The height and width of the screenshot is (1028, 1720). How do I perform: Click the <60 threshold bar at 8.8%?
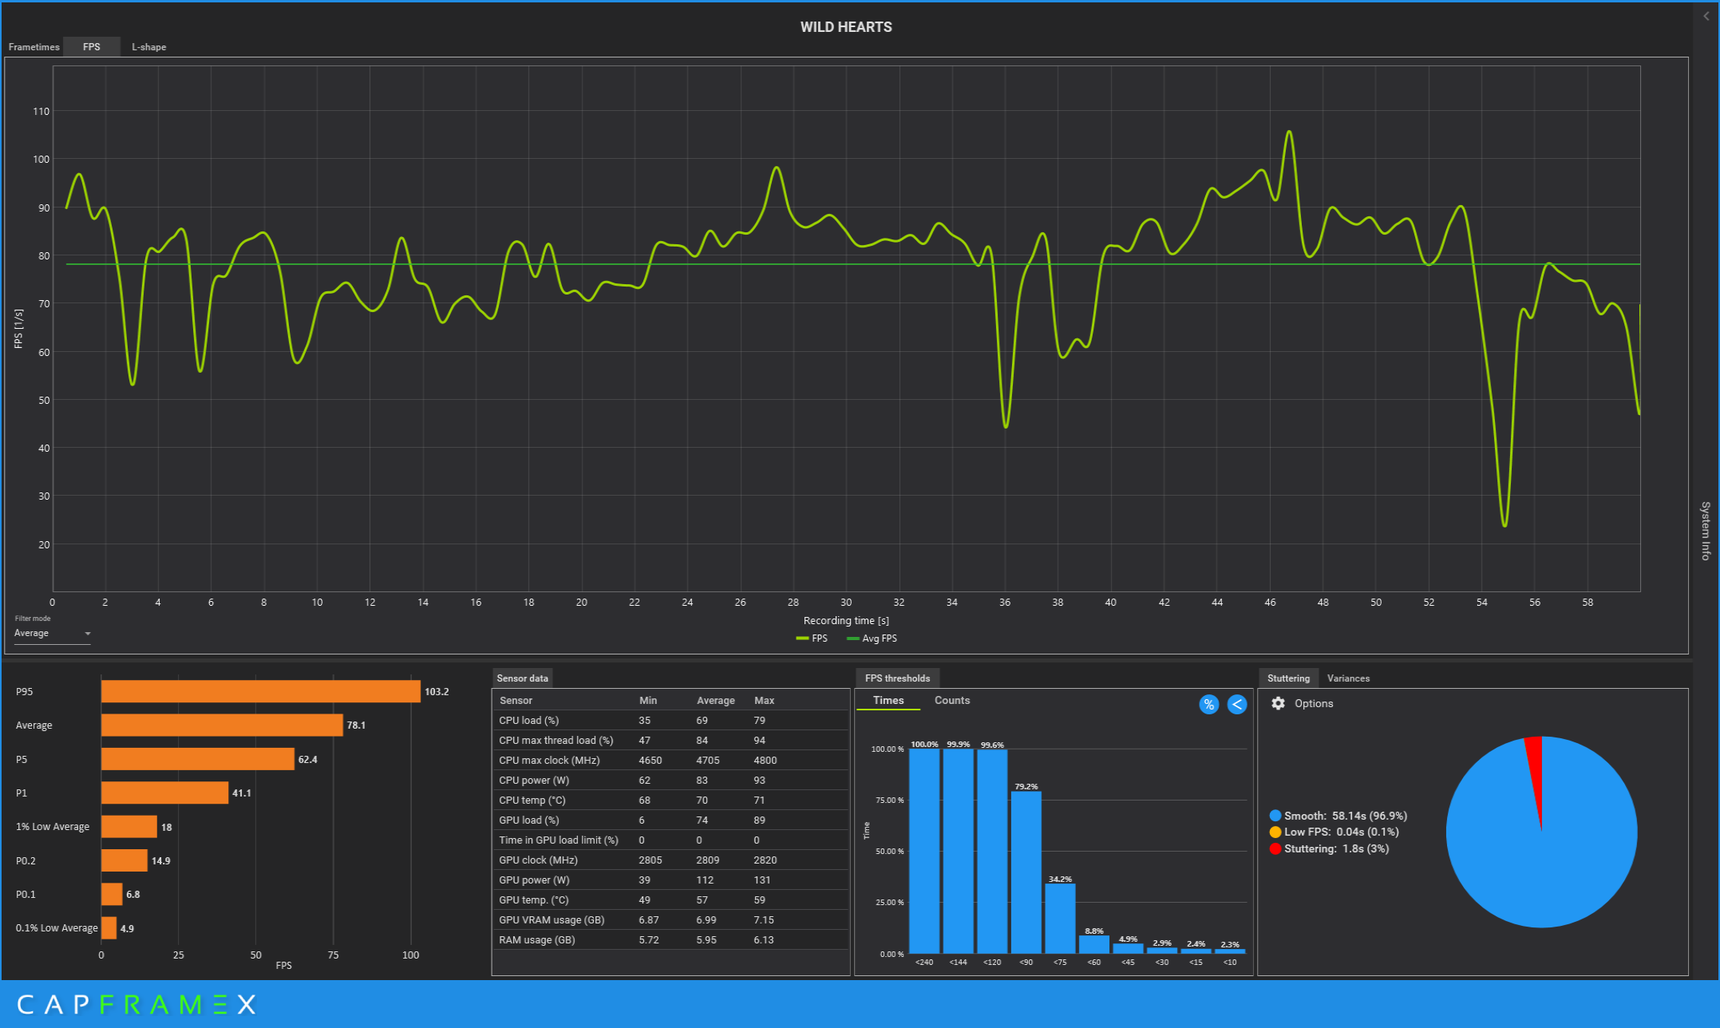(1094, 944)
